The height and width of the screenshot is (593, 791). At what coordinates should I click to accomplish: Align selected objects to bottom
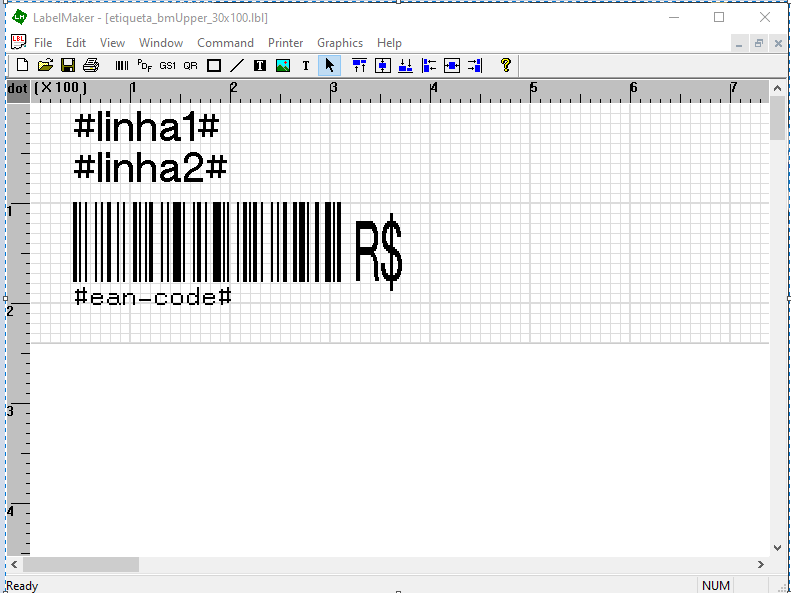tap(406, 66)
